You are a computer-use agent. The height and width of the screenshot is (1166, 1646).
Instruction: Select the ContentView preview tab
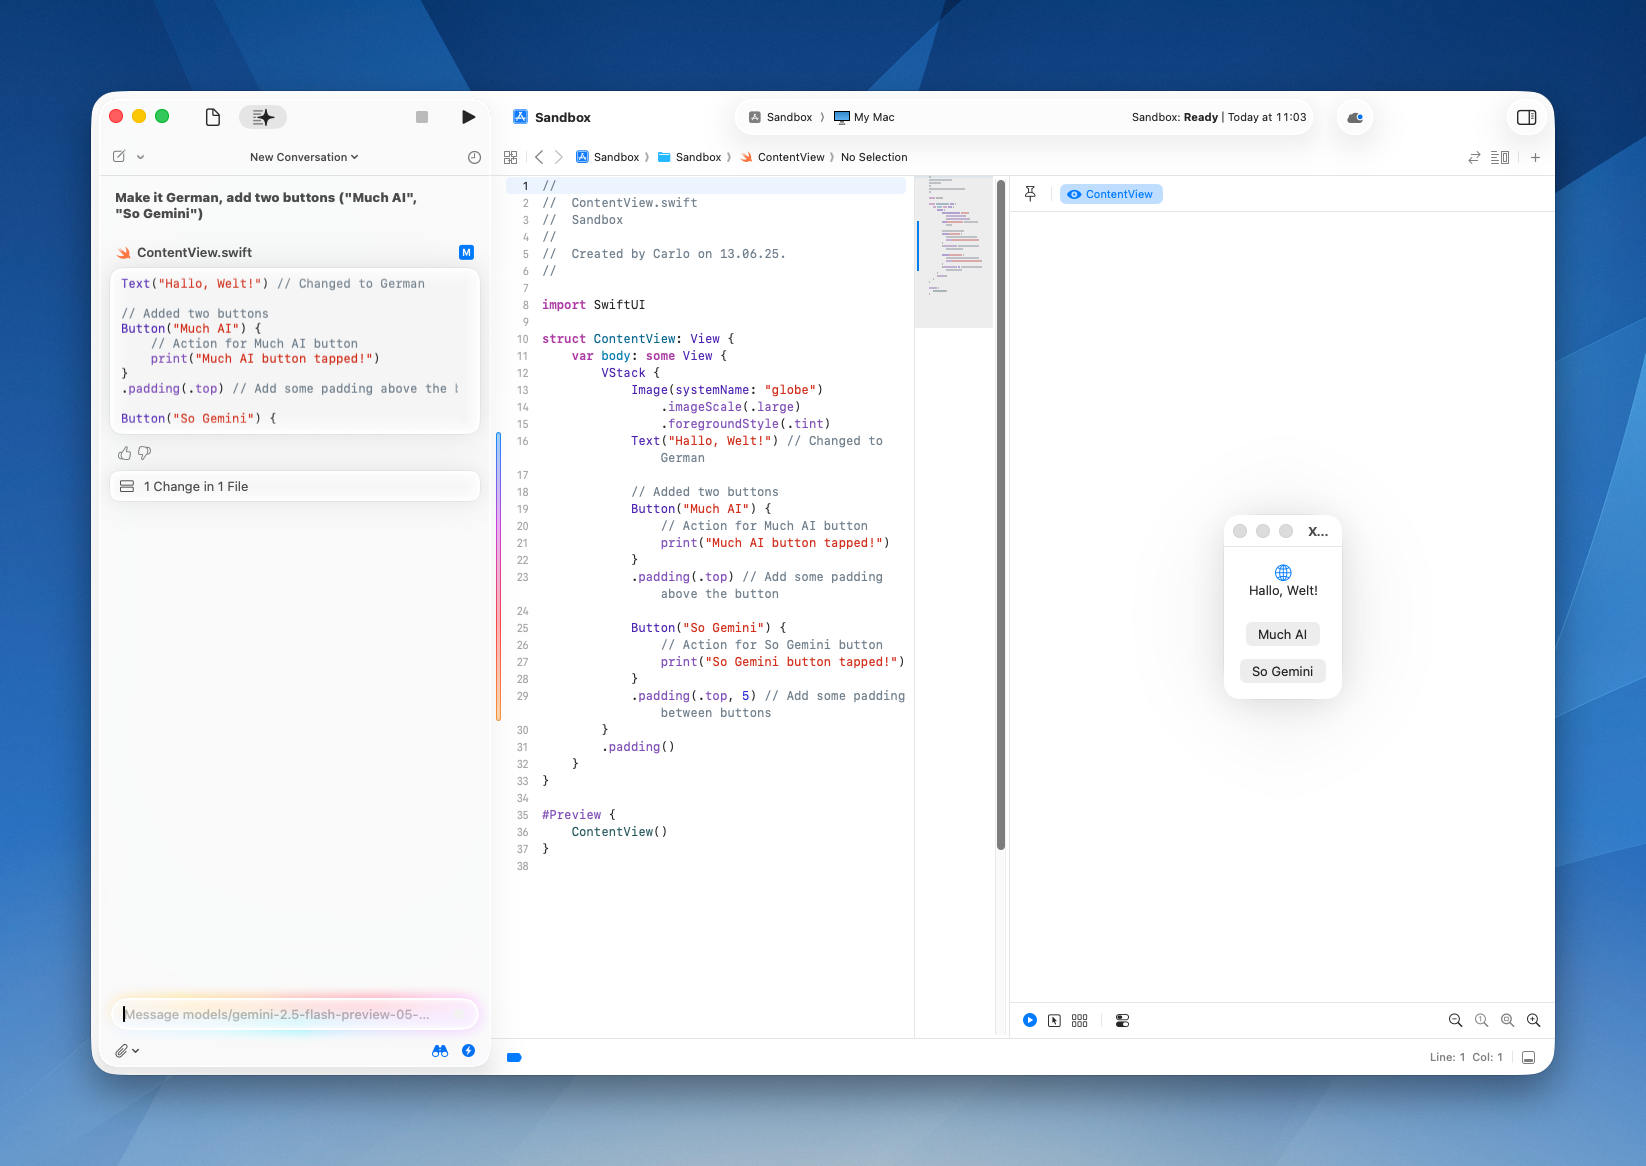pyautogui.click(x=1110, y=193)
